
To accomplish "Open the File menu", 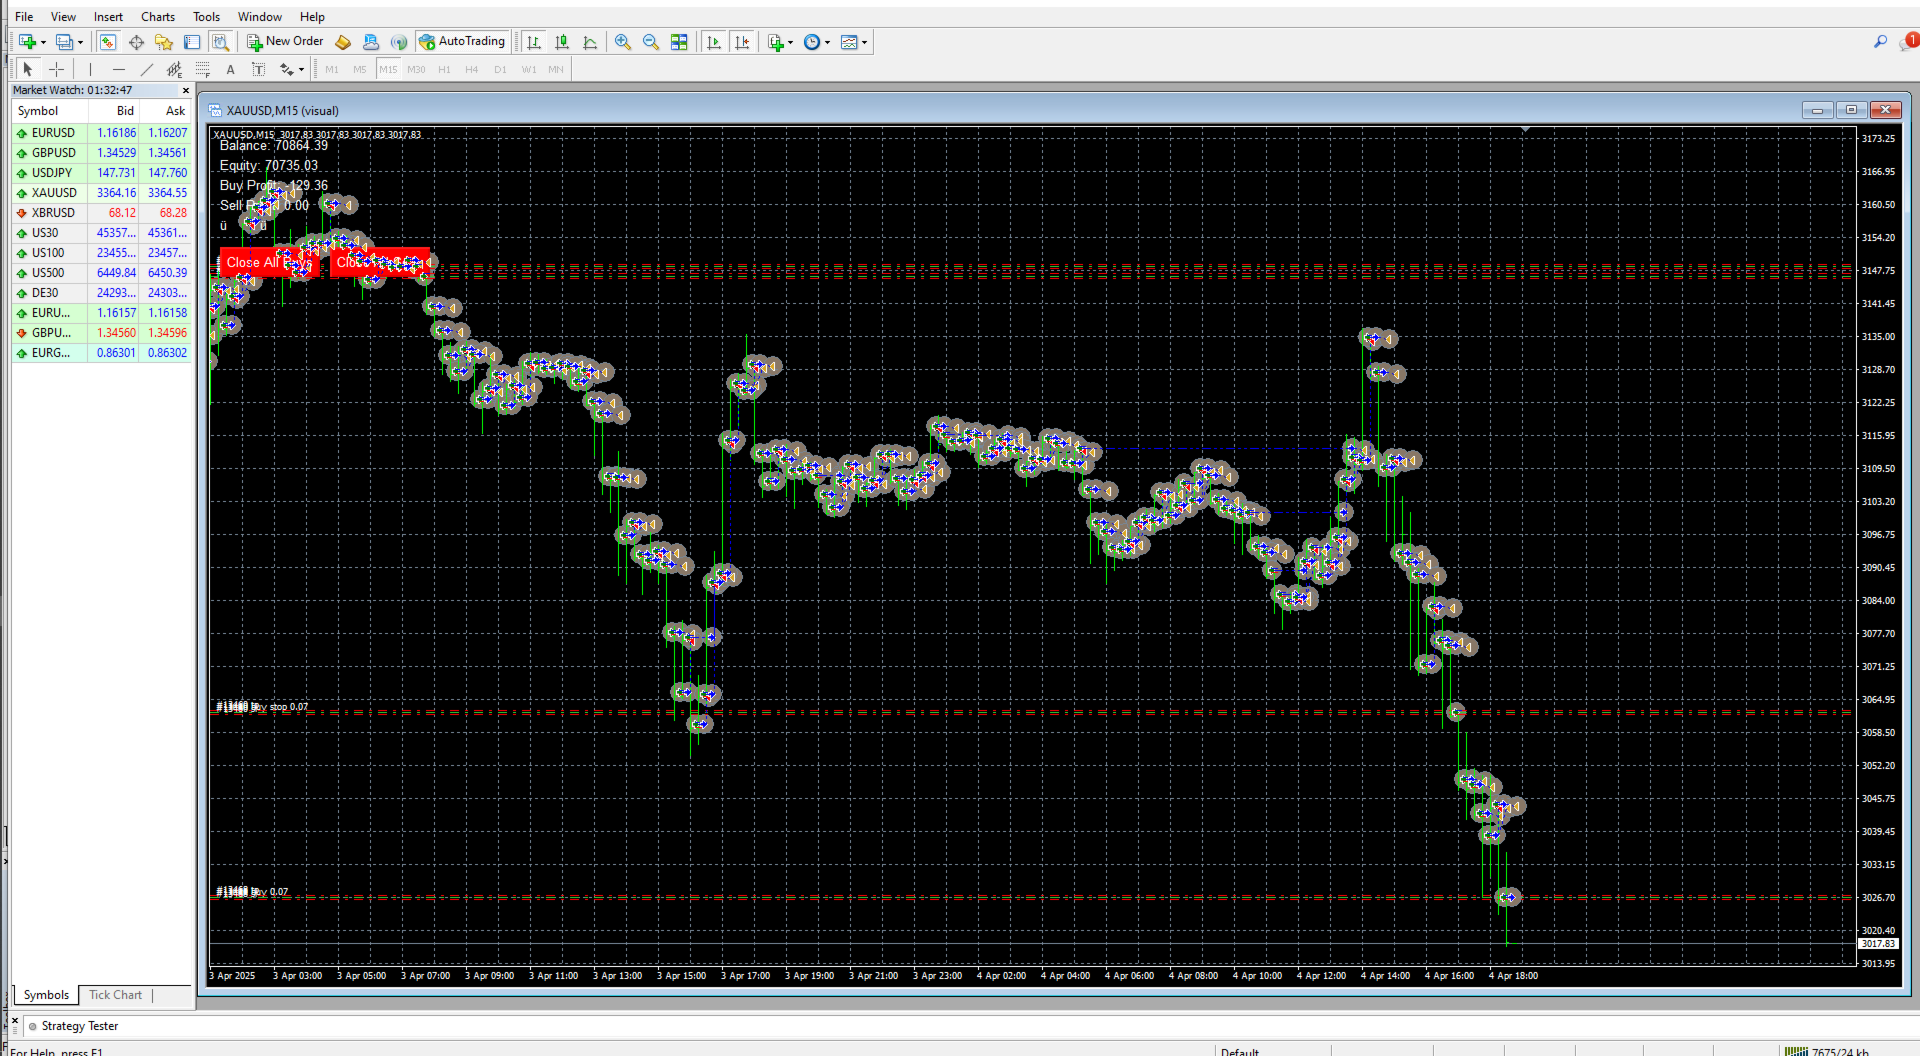I will tap(24, 16).
